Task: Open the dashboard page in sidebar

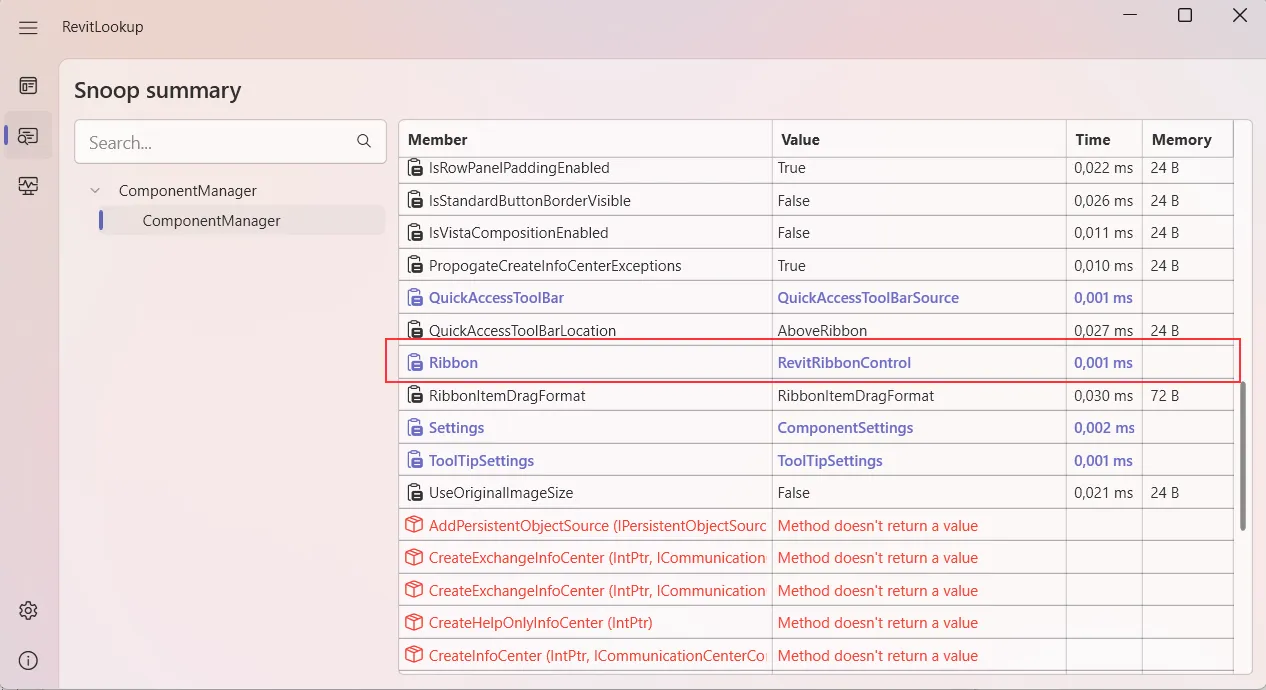Action: click(28, 86)
